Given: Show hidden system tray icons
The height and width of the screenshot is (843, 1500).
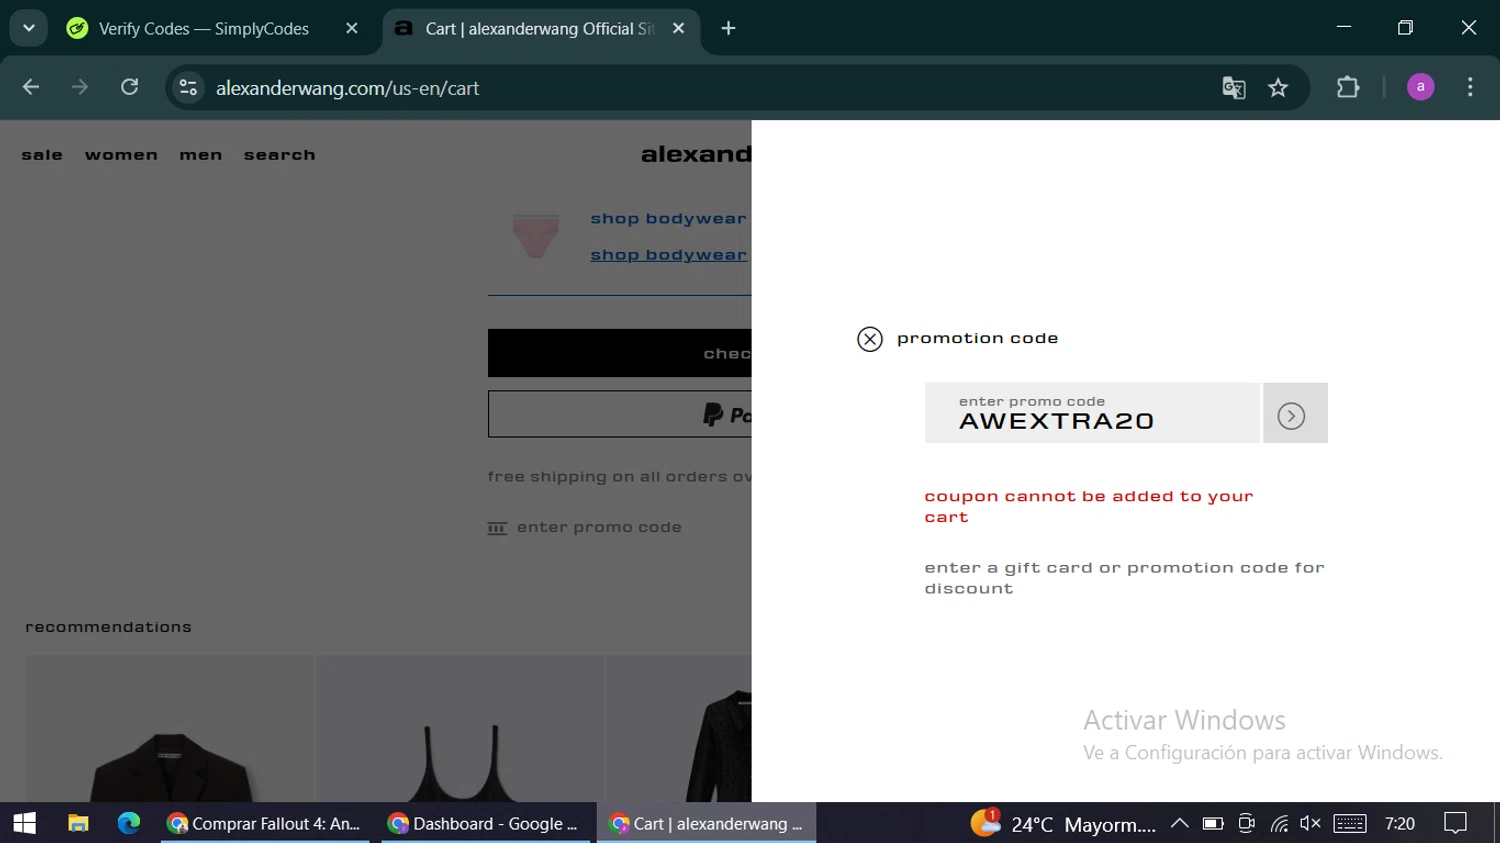Looking at the screenshot, I should click(x=1179, y=823).
